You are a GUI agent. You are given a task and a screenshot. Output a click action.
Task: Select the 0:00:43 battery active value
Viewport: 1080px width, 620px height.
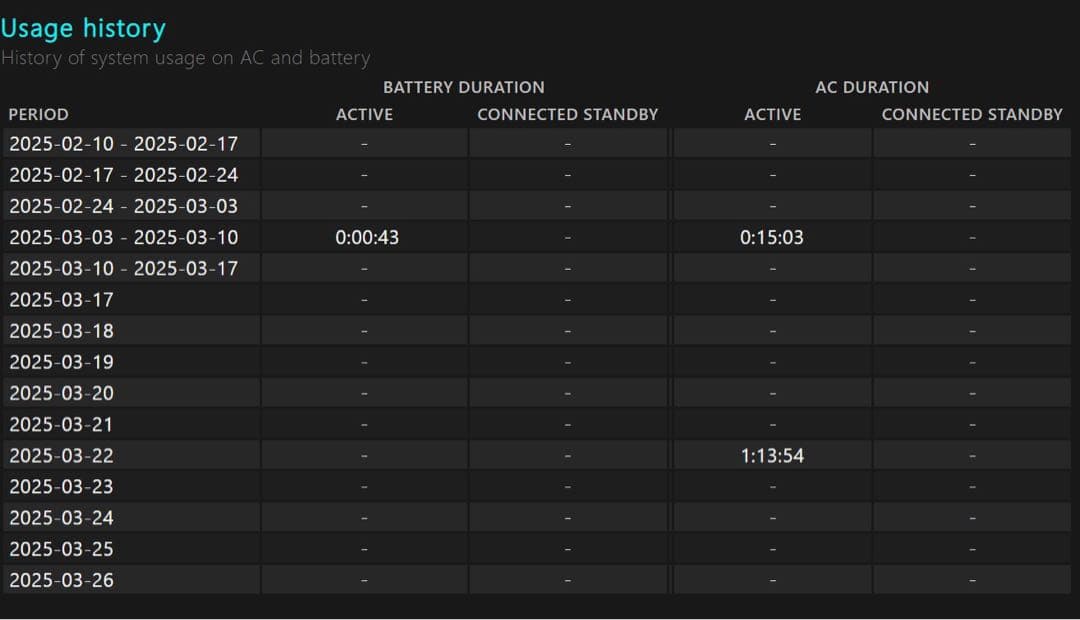click(x=367, y=237)
